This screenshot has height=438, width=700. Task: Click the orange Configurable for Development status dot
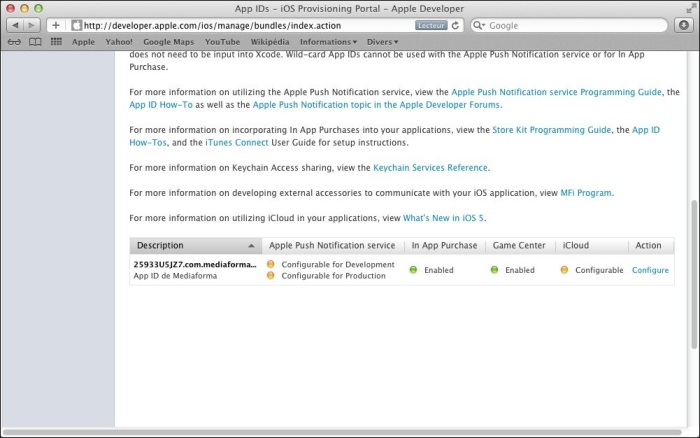pyautogui.click(x=271, y=264)
